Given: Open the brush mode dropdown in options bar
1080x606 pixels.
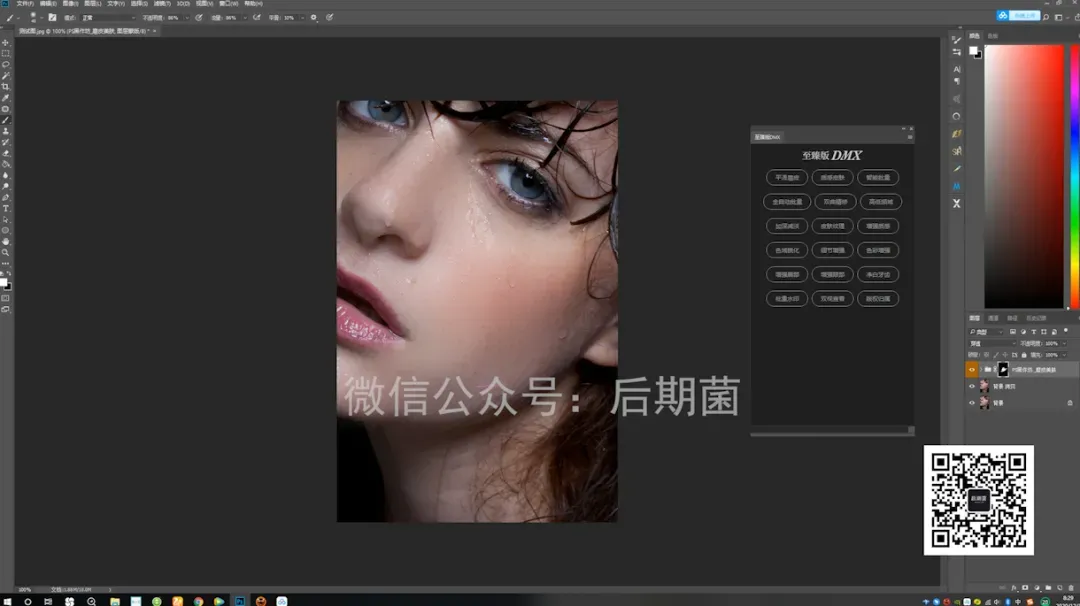Looking at the screenshot, I should [x=107, y=18].
